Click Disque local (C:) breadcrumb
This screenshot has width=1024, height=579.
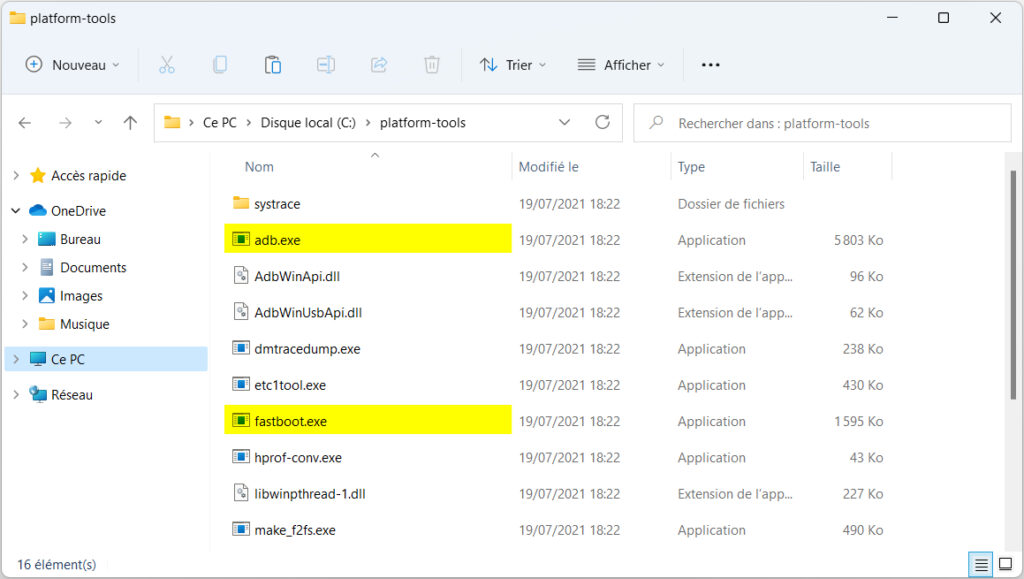pos(307,122)
